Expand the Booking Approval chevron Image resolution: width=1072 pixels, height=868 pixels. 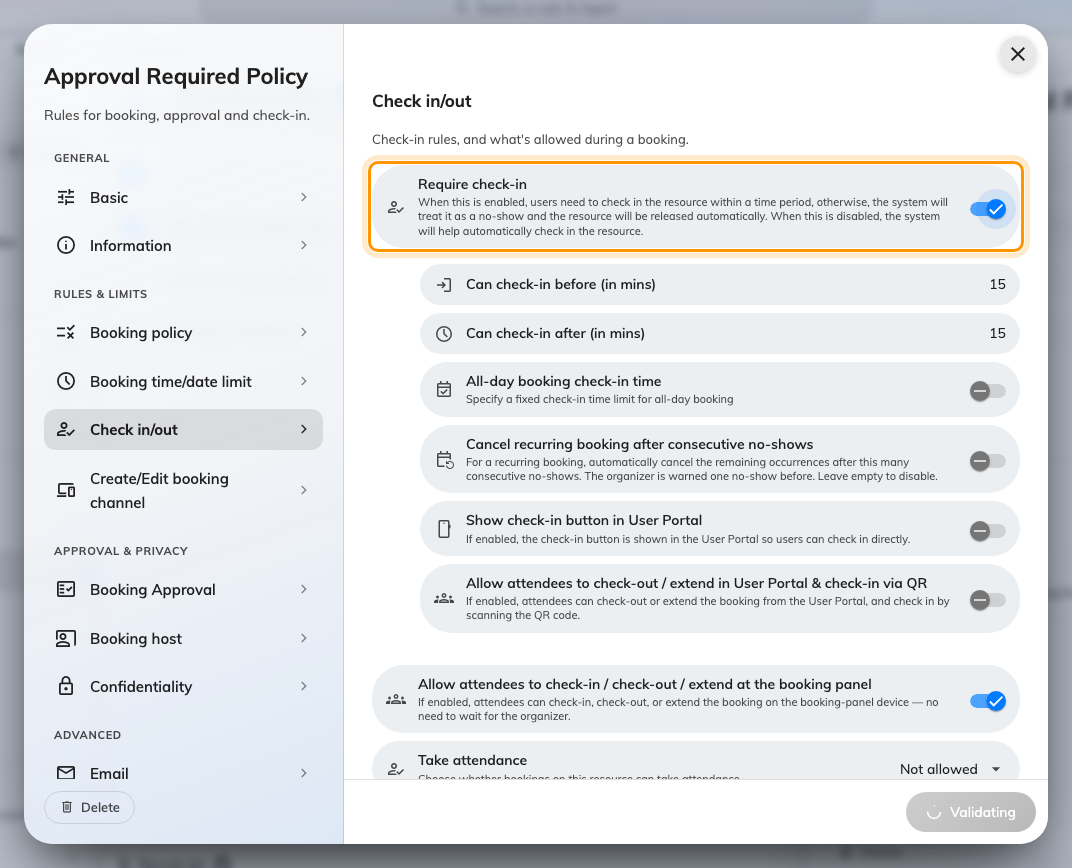pyautogui.click(x=304, y=589)
